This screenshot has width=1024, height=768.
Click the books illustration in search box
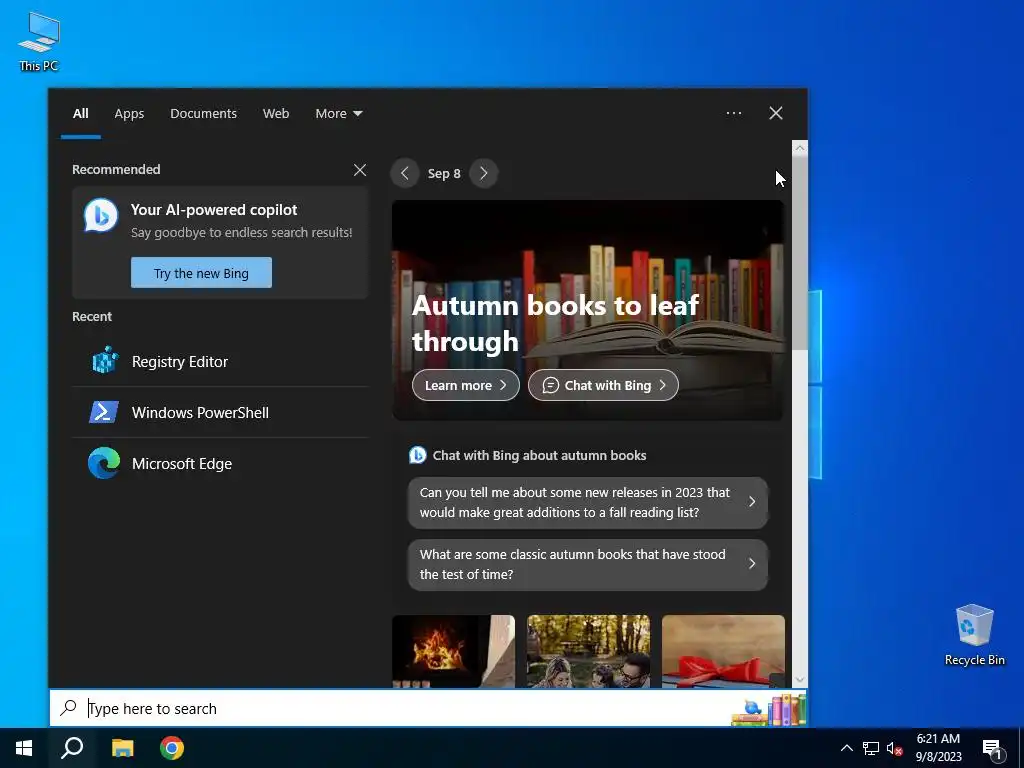pyautogui.click(x=769, y=710)
